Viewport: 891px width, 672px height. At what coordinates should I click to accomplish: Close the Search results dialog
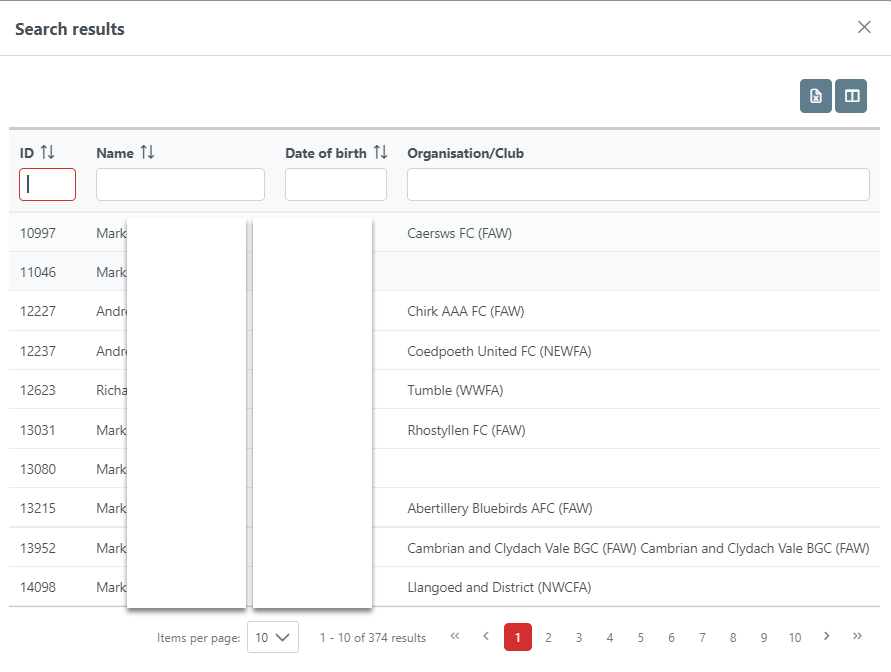coord(864,27)
